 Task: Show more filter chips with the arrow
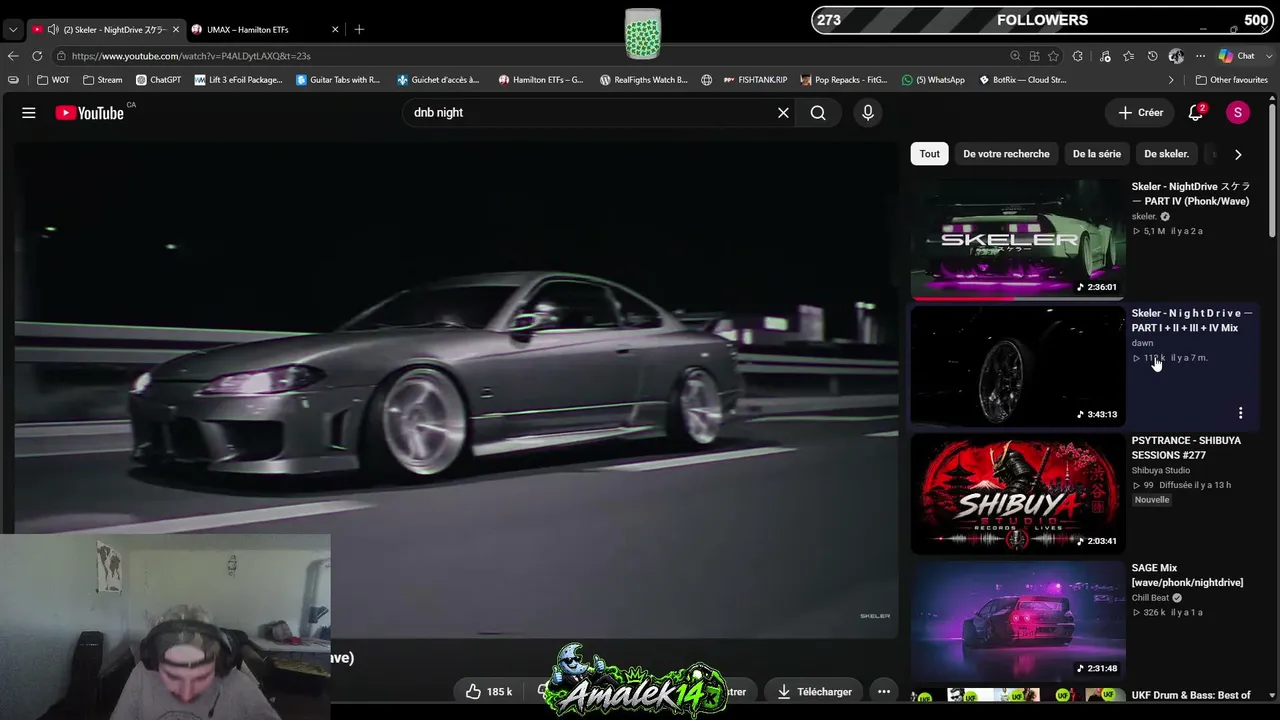coord(1238,154)
